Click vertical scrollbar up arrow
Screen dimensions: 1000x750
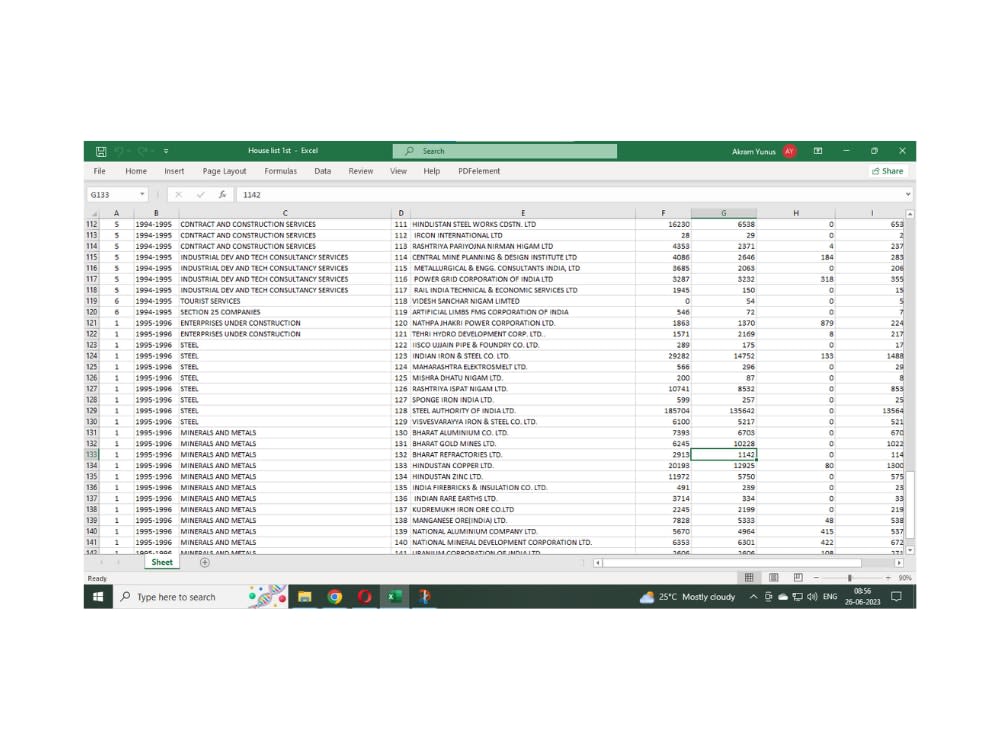pyautogui.click(x=910, y=214)
